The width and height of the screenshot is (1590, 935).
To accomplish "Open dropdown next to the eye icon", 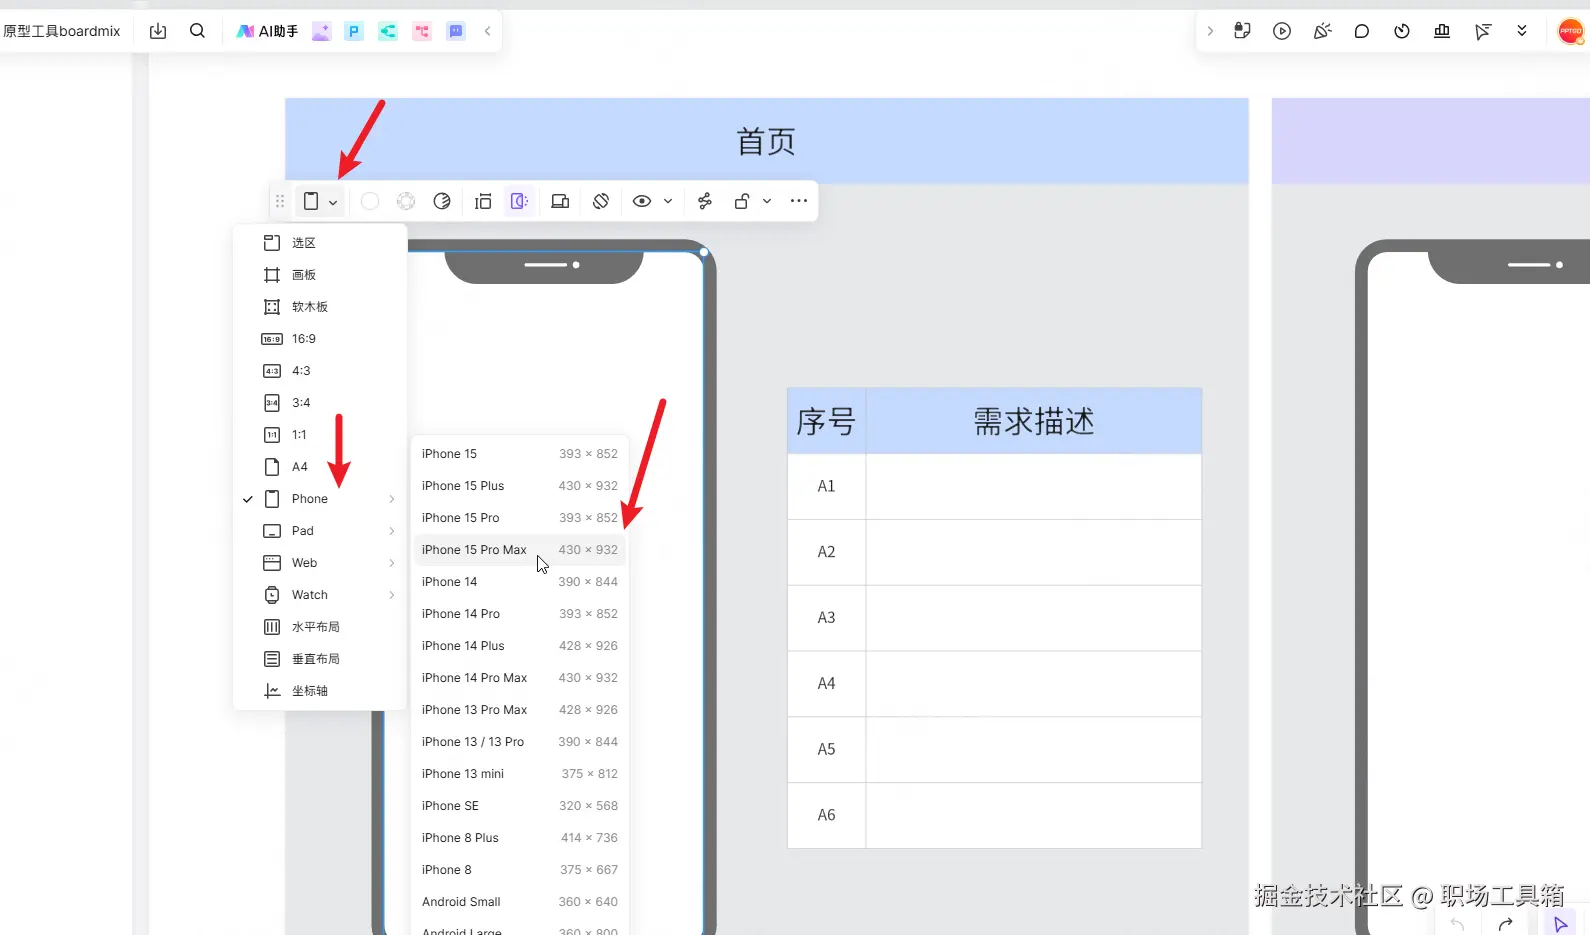I will click(x=668, y=201).
